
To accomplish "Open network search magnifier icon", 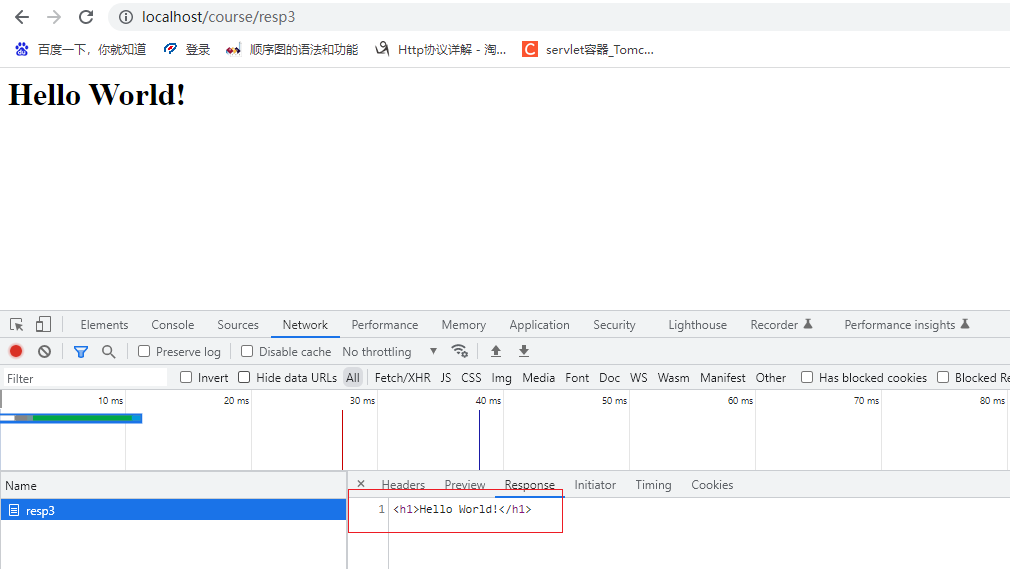I will tap(108, 352).
